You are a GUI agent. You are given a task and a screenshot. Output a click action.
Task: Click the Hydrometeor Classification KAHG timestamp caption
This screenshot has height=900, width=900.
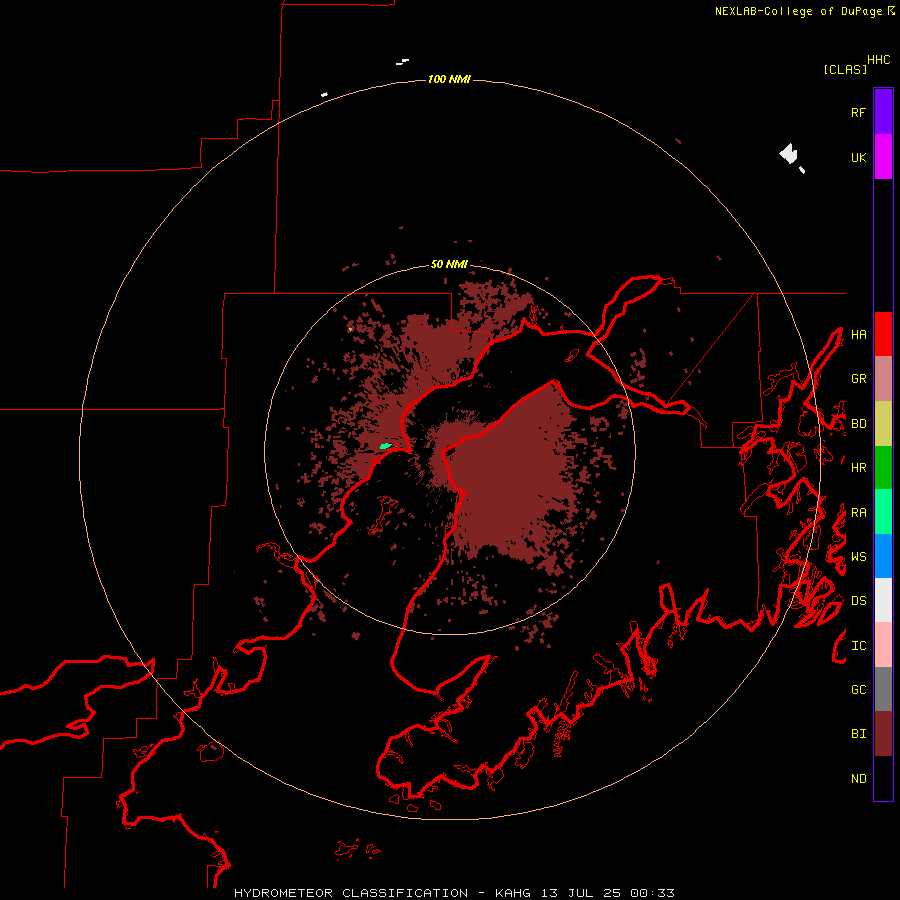(x=454, y=893)
